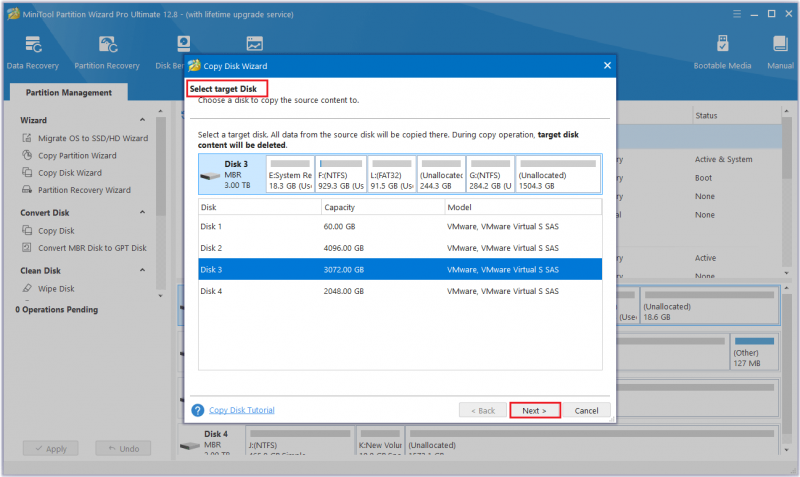Switch to the Partition Management tab
800x477 pixels.
[x=68, y=92]
